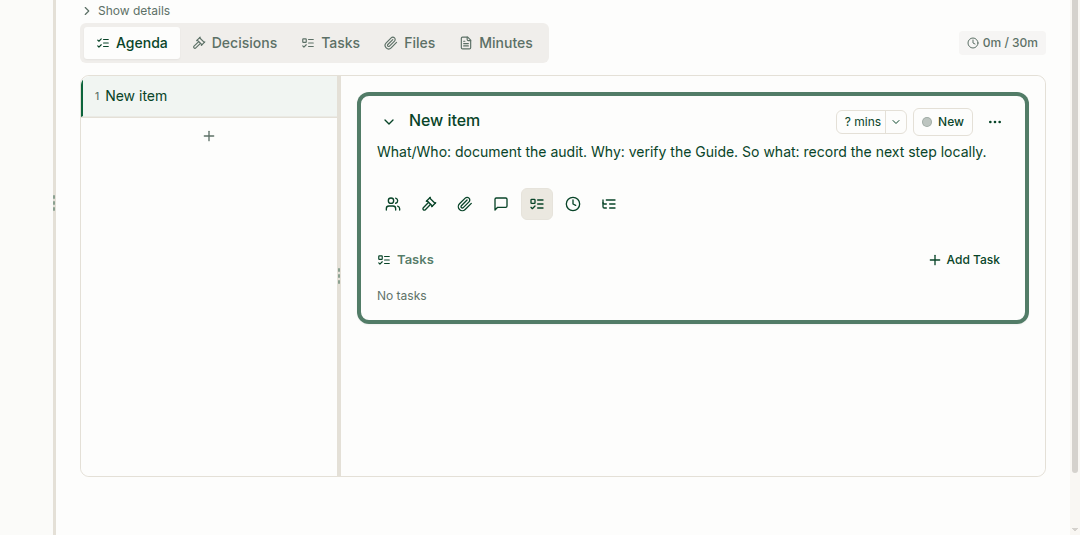This screenshot has width=1080, height=535.
Task: Click the New item title heading
Action: (444, 120)
